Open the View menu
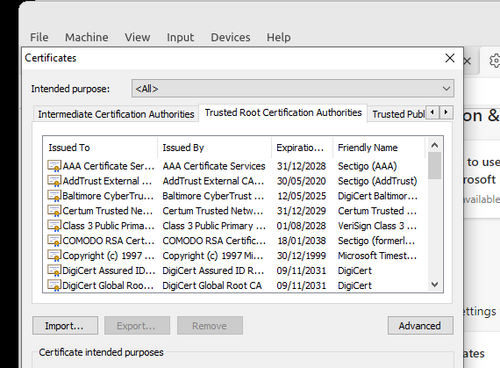 coord(137,37)
